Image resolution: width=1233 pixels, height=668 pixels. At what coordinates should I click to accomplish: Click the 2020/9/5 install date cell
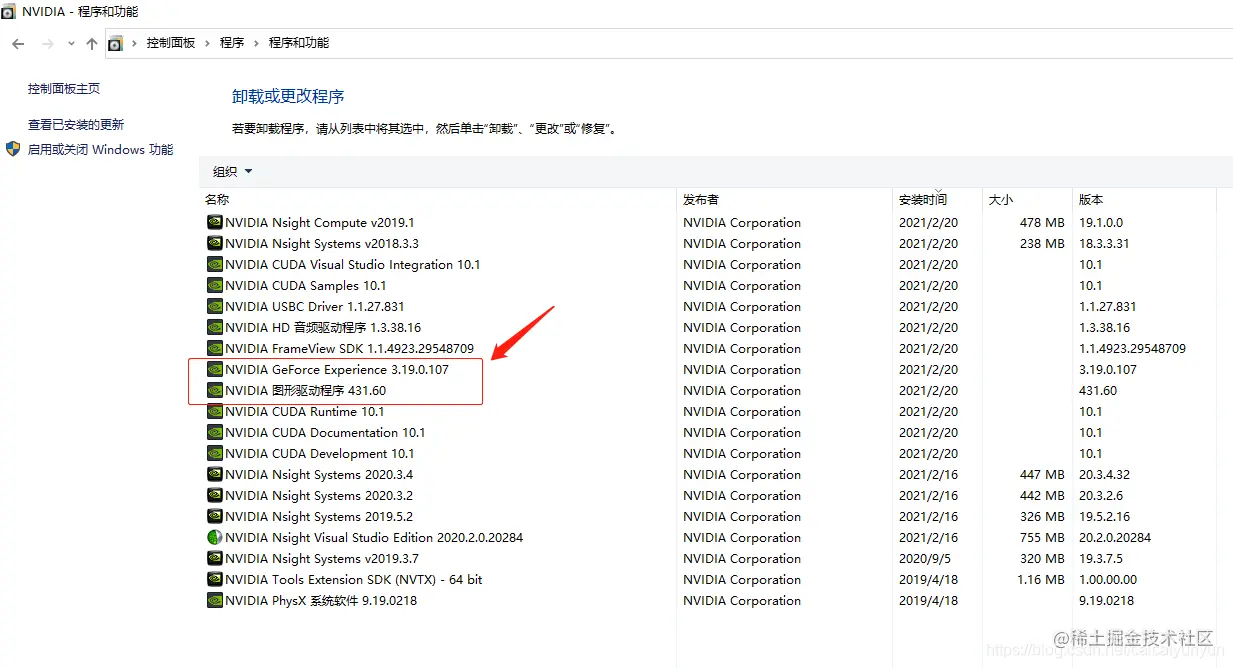point(926,559)
